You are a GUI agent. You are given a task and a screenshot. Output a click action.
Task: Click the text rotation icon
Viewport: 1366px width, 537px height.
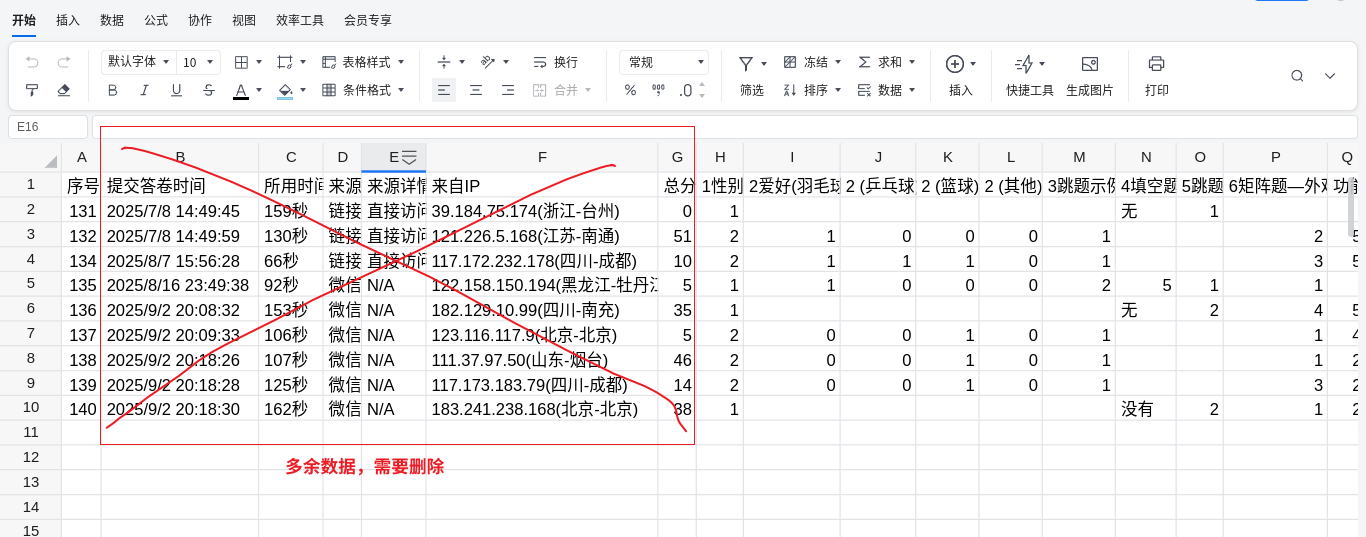(488, 62)
